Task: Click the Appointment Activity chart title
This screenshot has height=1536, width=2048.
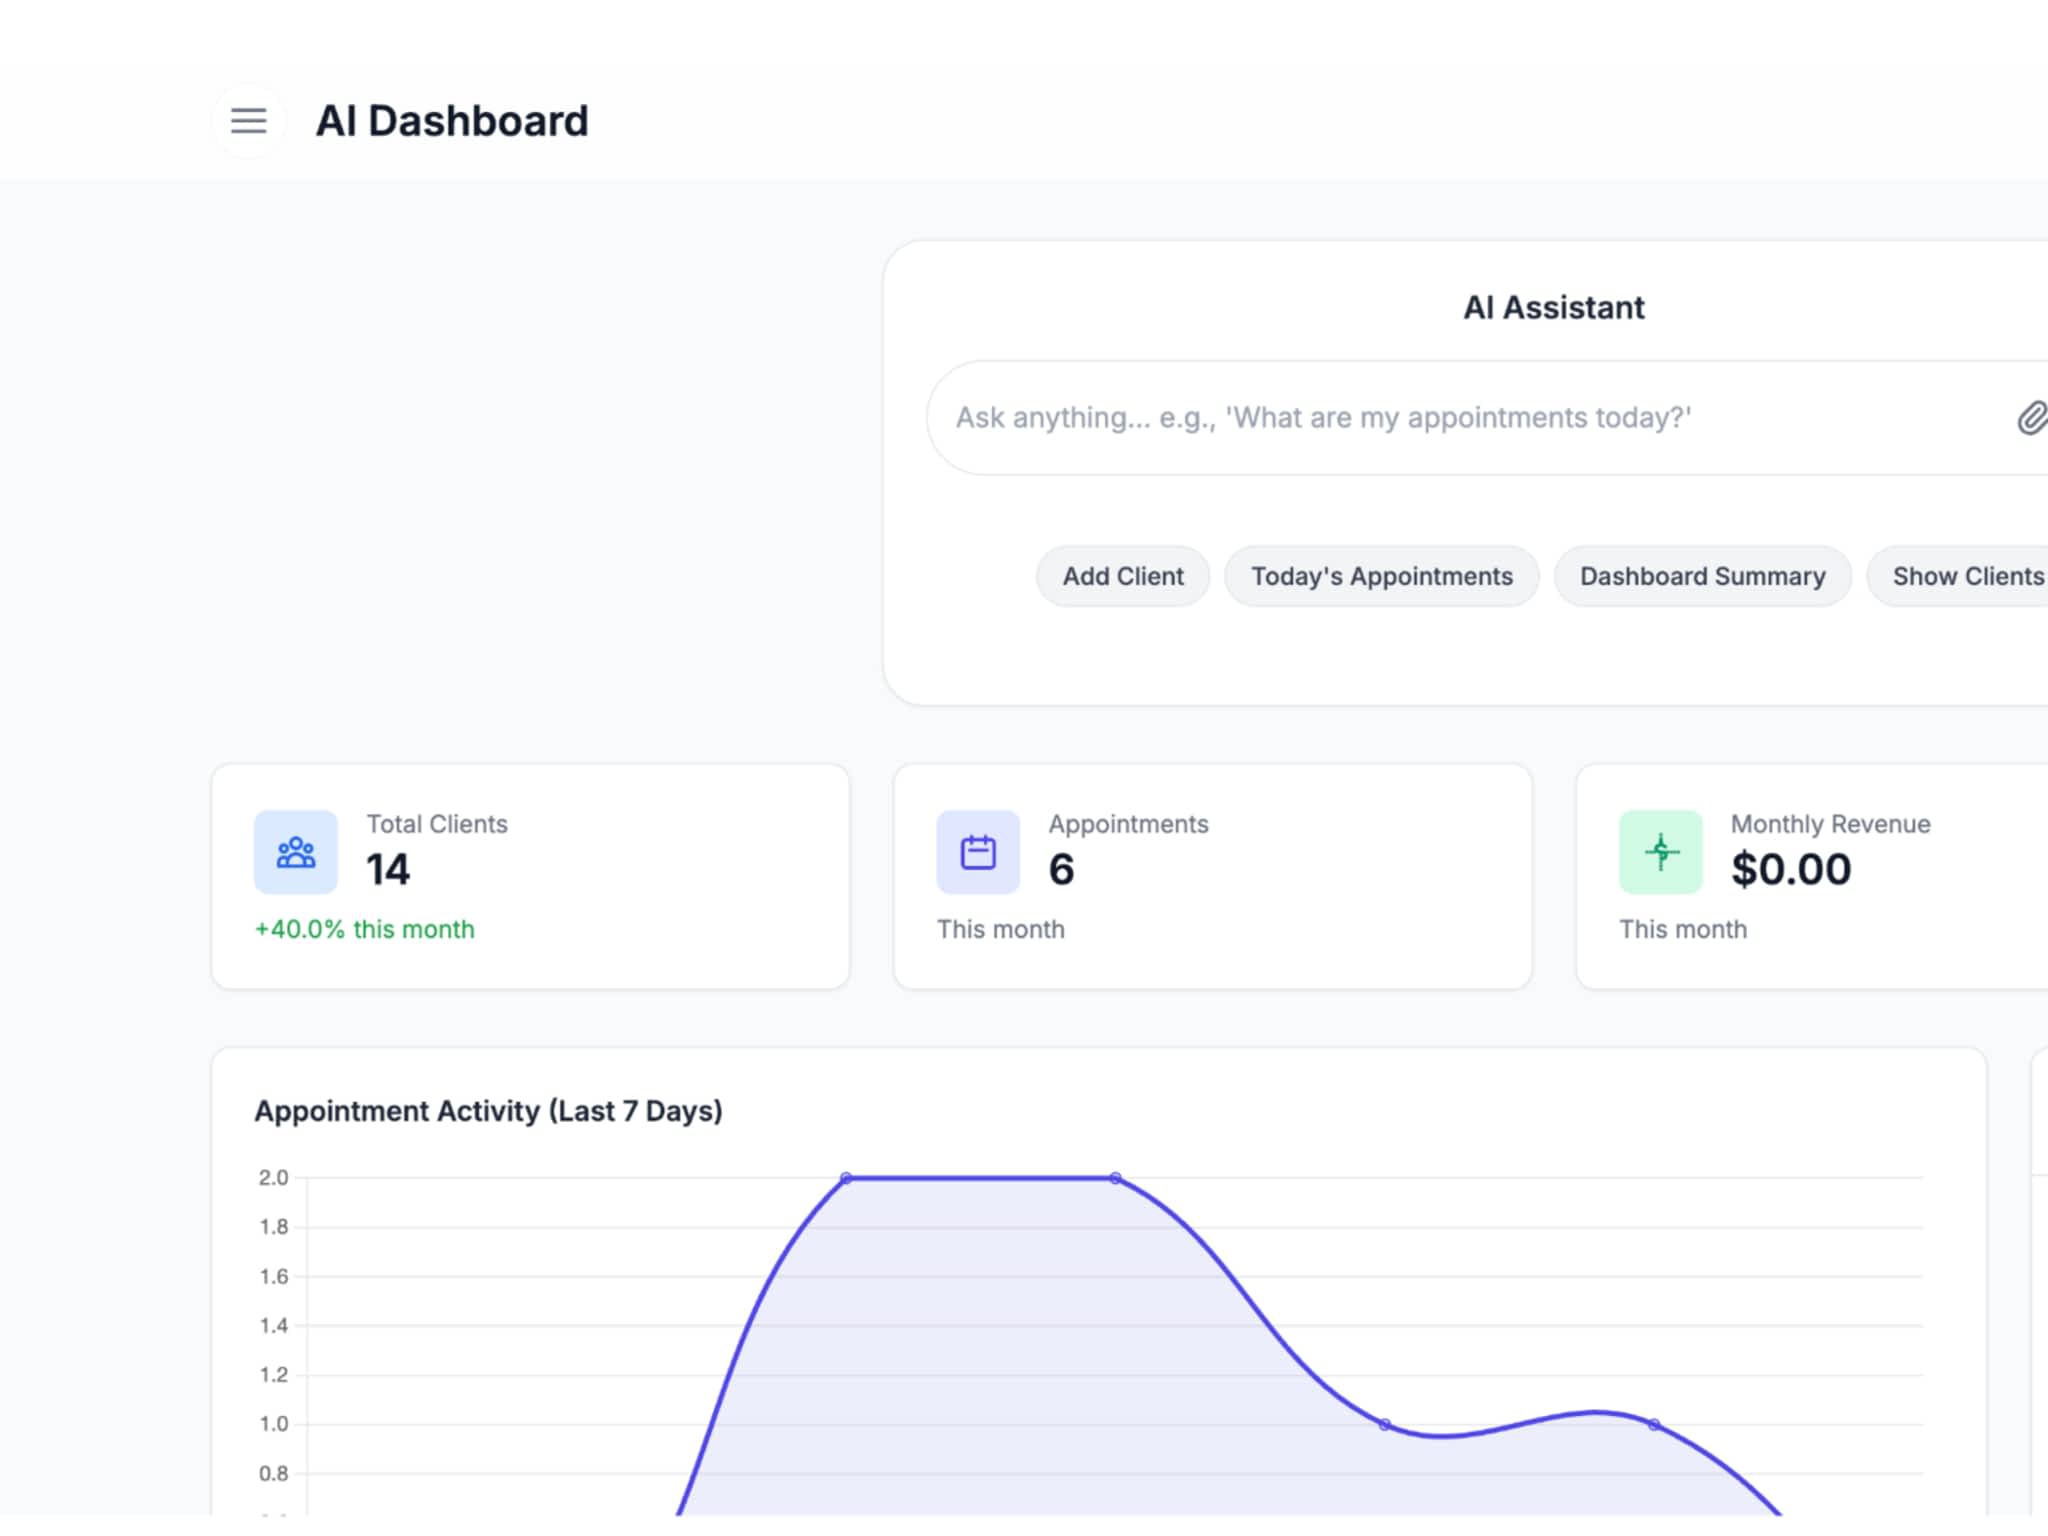Action: tap(488, 1111)
